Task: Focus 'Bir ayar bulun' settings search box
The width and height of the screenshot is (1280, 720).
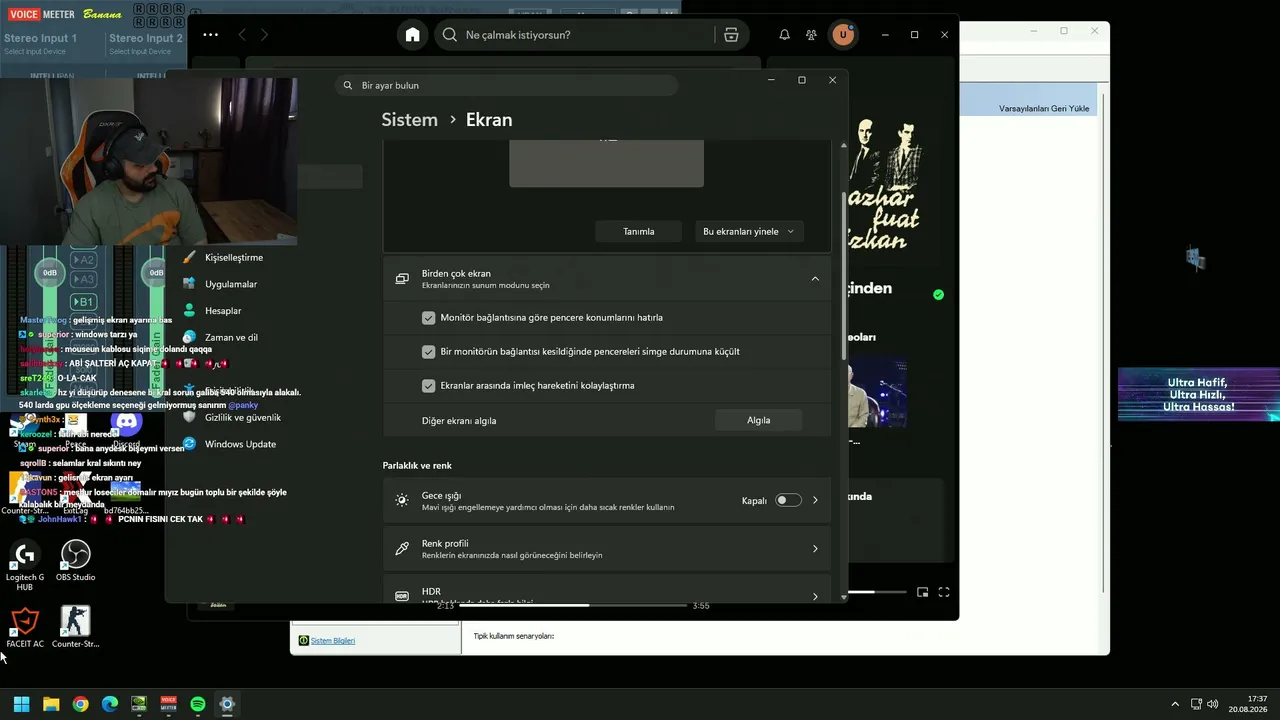Action: pos(507,86)
